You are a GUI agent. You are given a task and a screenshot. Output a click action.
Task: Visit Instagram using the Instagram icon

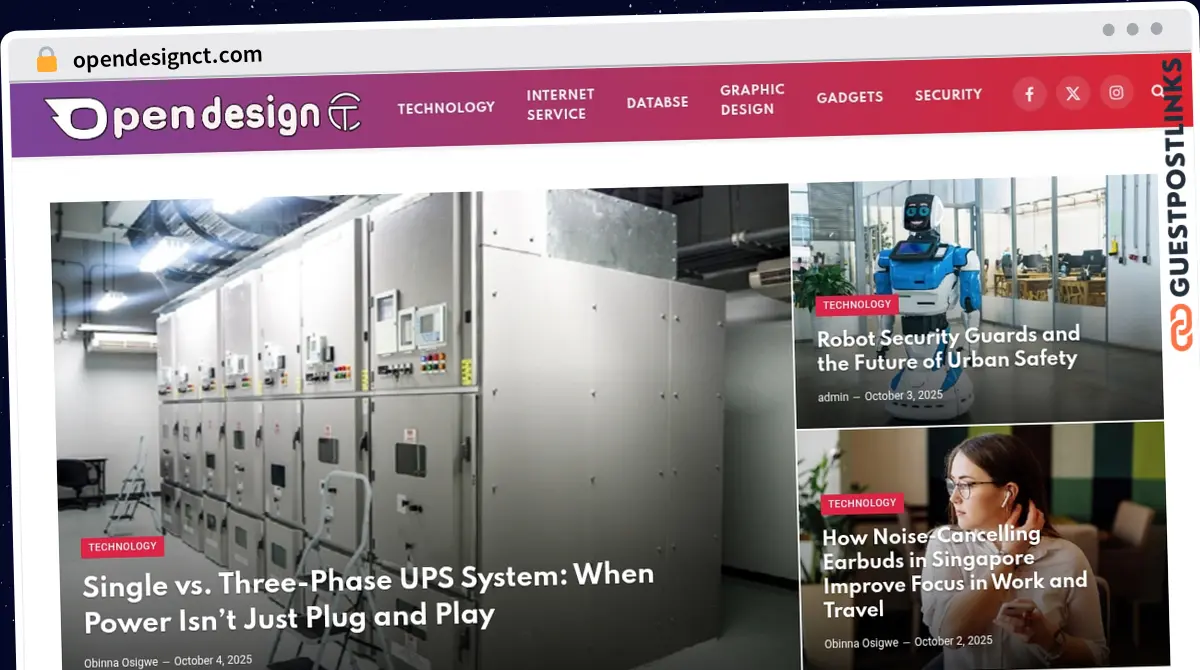coord(1116,92)
